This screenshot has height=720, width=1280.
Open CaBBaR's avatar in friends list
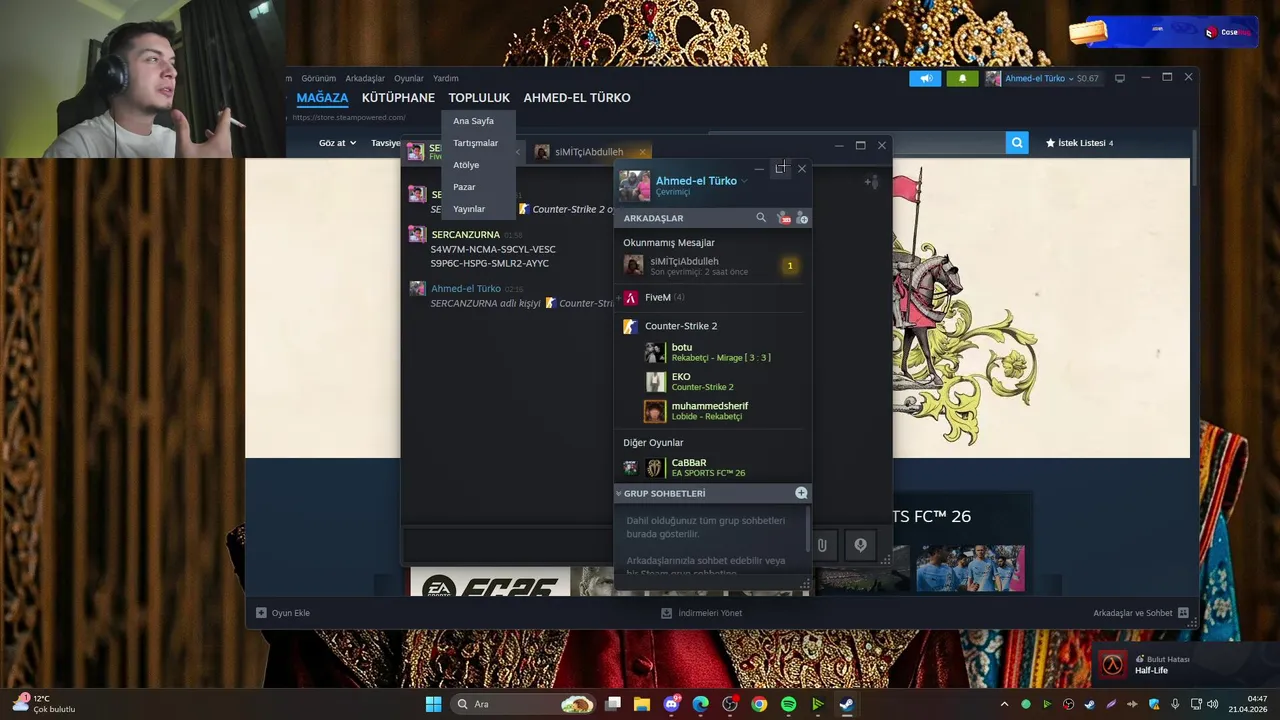pos(654,468)
